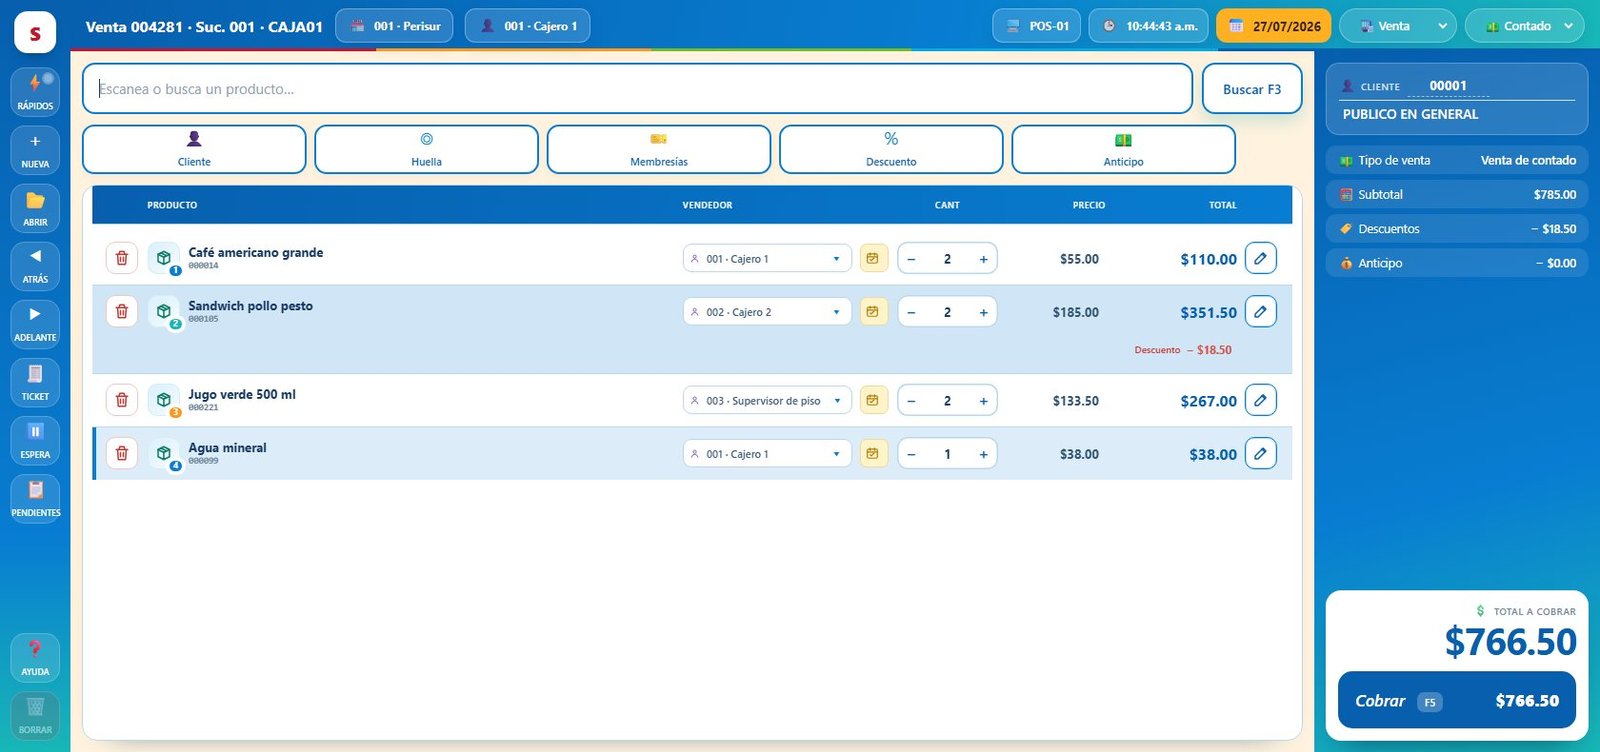Change vendor for Sandwich pollo pesto
Screen dimensions: 1600x752
(767, 312)
